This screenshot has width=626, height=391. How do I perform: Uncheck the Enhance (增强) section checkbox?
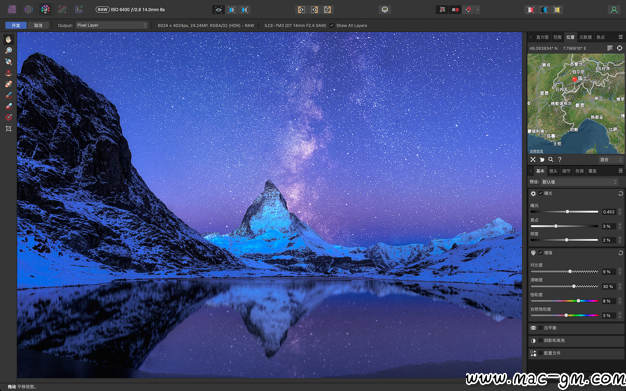point(541,253)
